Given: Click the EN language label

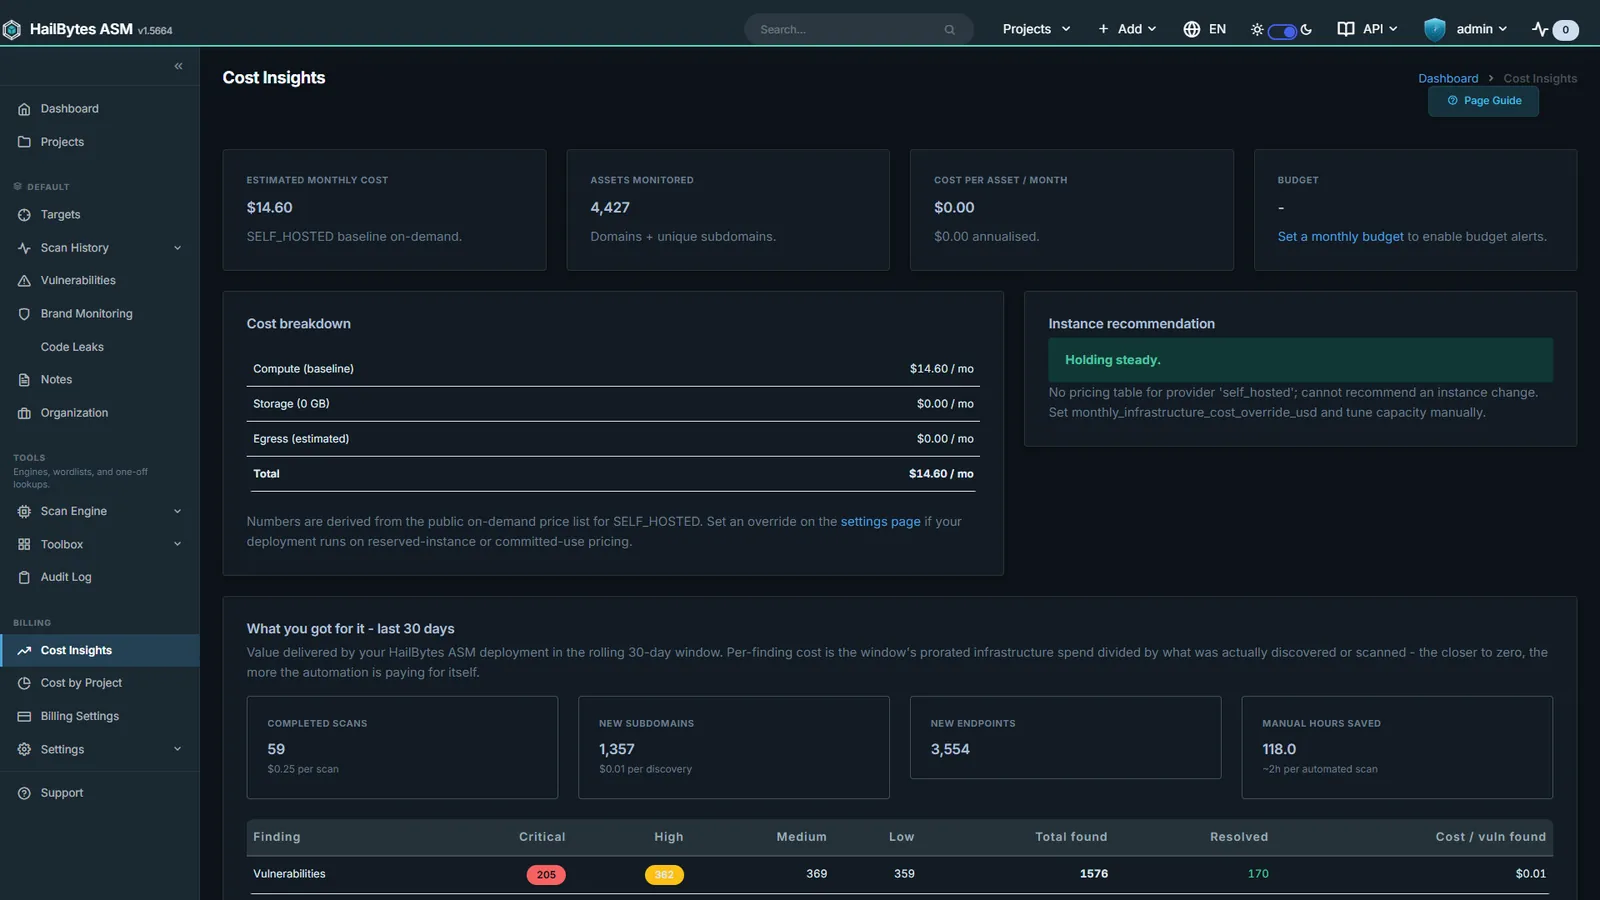Looking at the screenshot, I should click(x=1217, y=29).
